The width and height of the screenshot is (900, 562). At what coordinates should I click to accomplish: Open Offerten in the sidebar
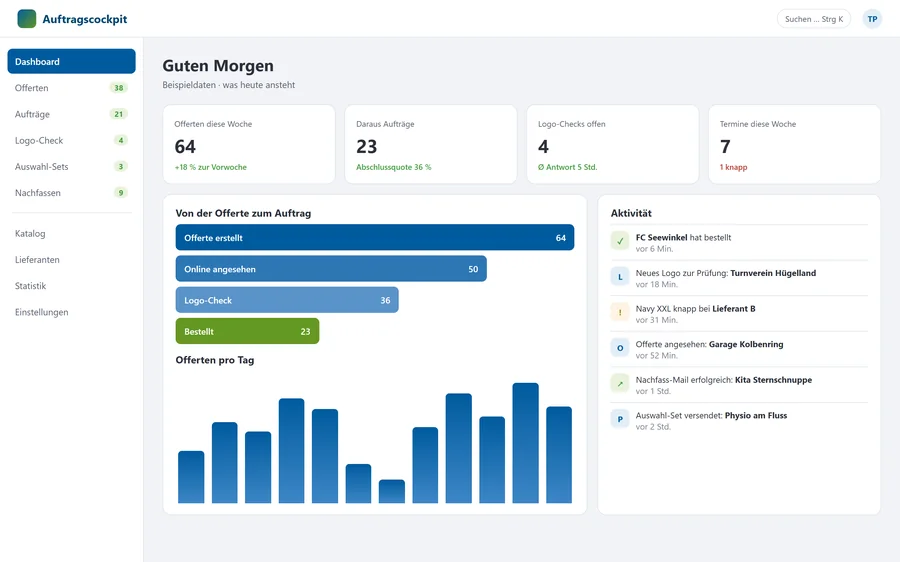[71, 88]
